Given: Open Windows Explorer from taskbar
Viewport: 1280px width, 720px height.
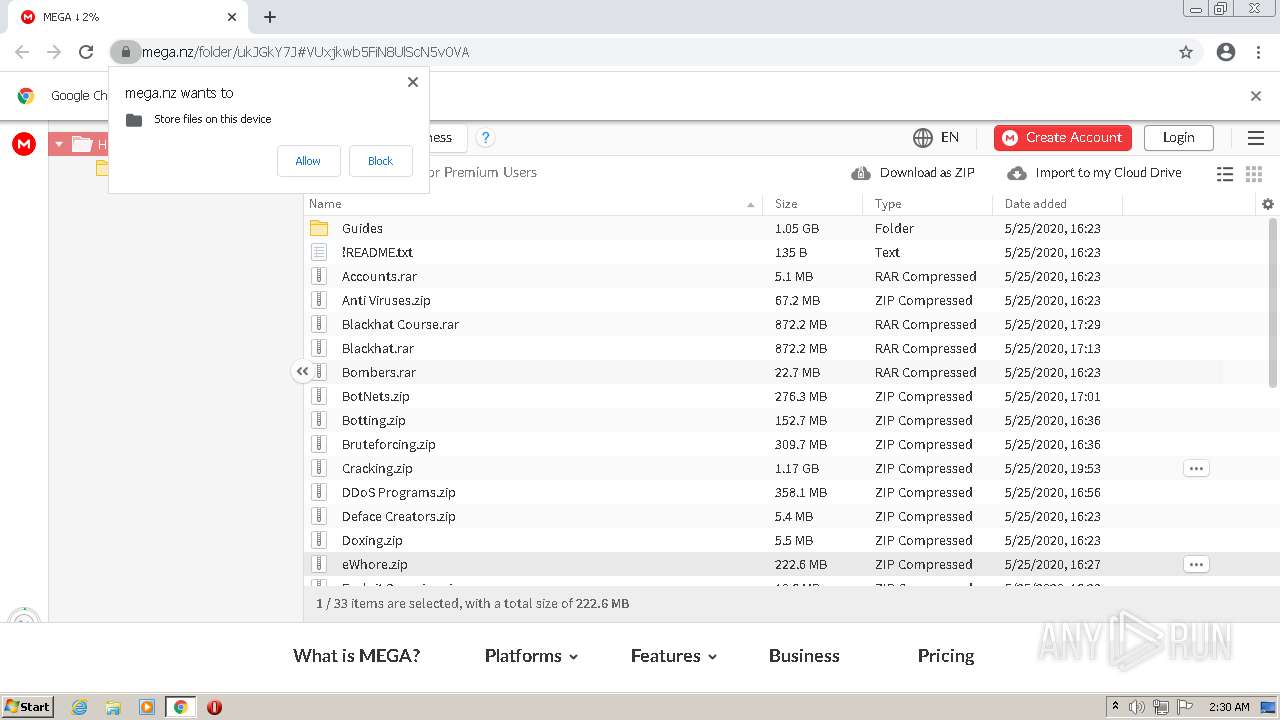Looking at the screenshot, I should (x=113, y=707).
